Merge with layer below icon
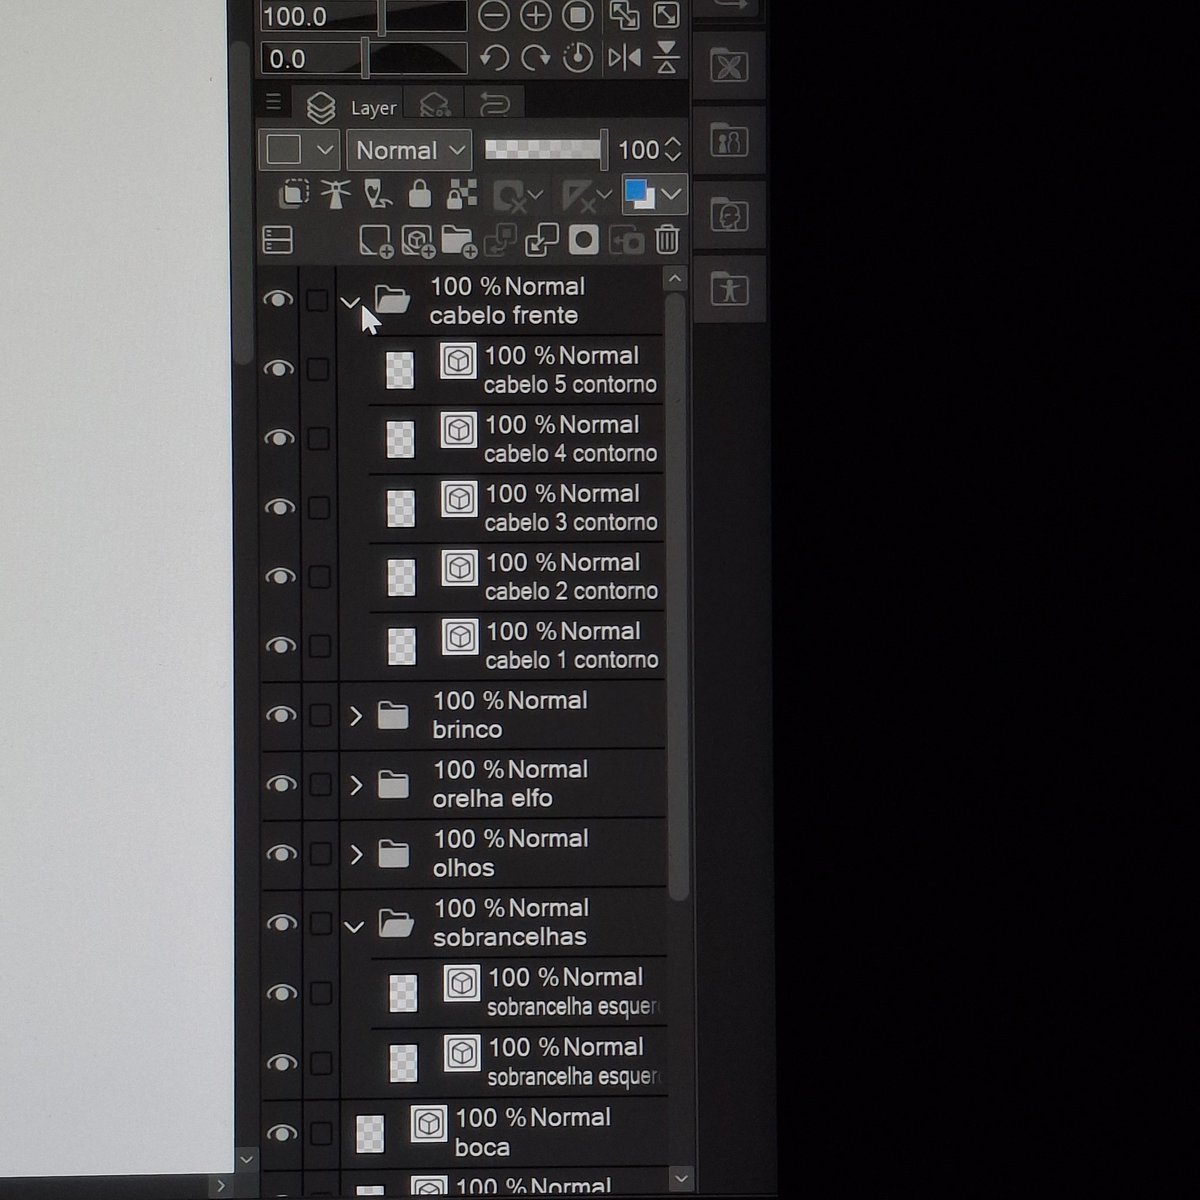 pyautogui.click(x=541, y=240)
